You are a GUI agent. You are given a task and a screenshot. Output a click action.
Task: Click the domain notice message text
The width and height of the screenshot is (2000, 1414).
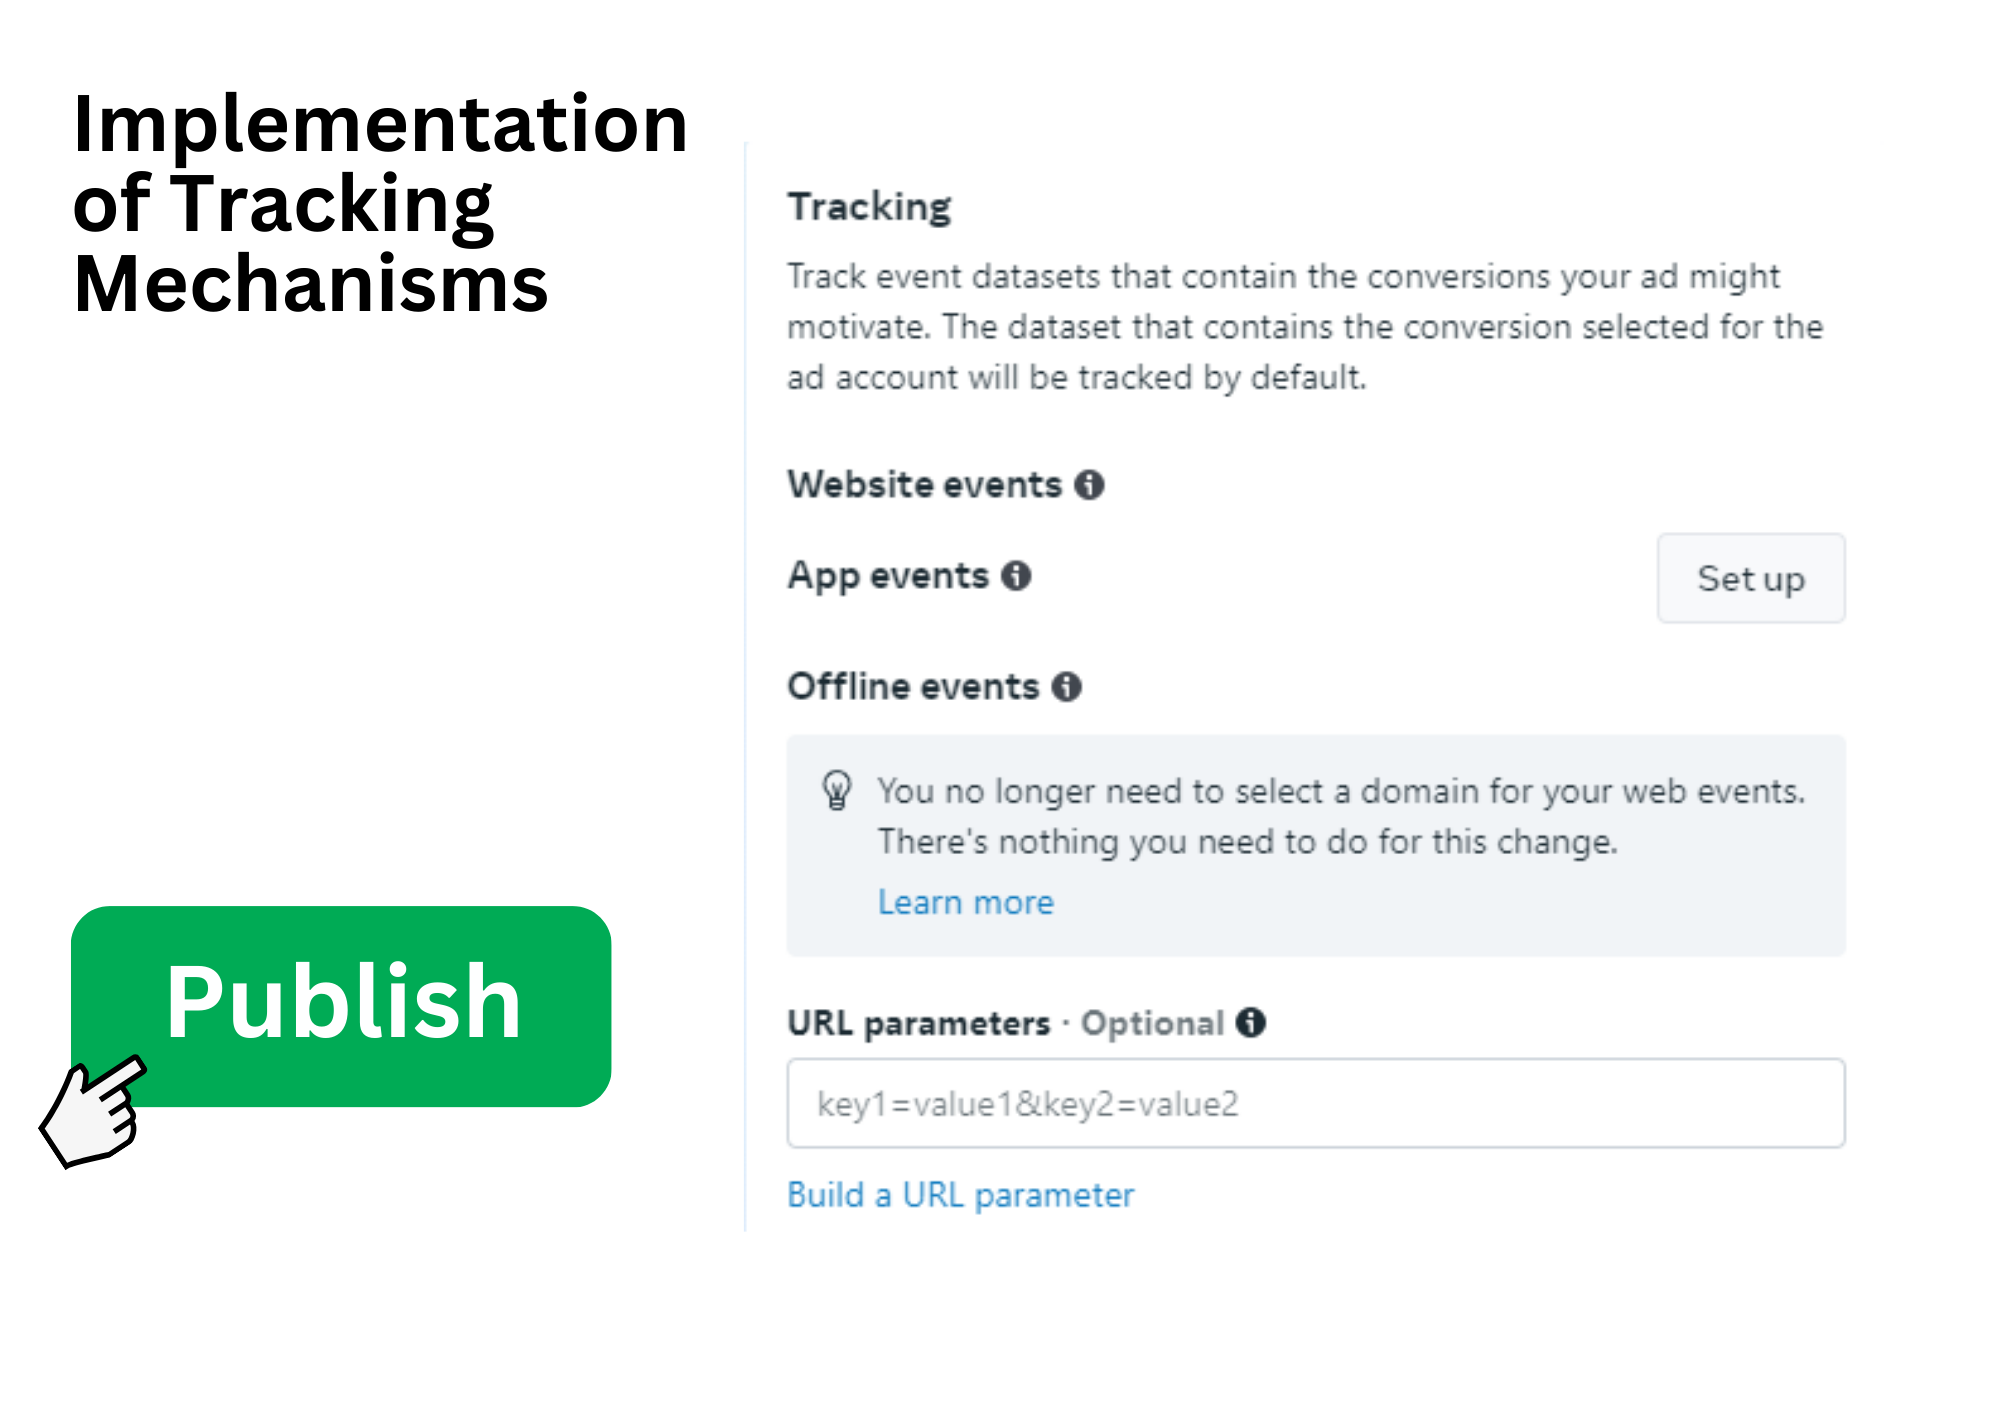(1340, 816)
